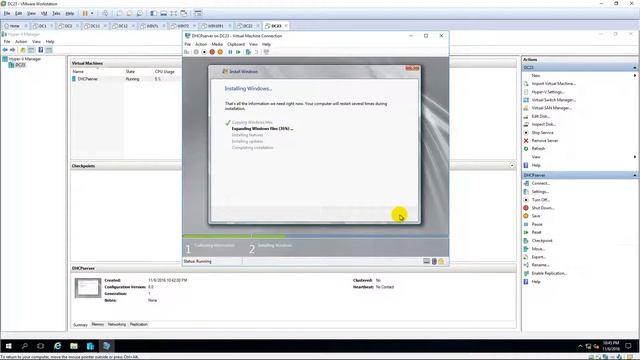This screenshot has height=360, width=640.
Task: Open Replication tab in DHCPserver details
Action: [x=139, y=324]
